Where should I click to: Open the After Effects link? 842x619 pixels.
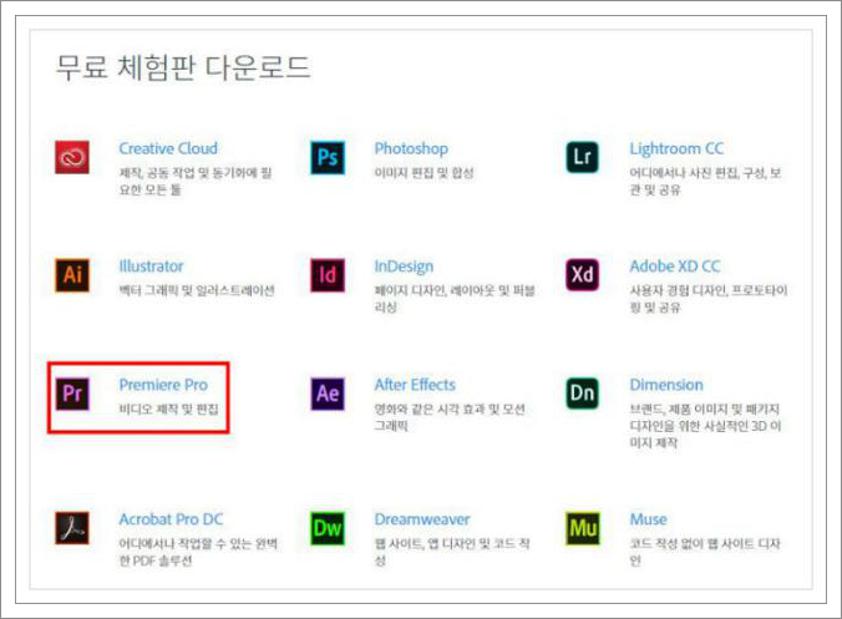[x=415, y=385]
